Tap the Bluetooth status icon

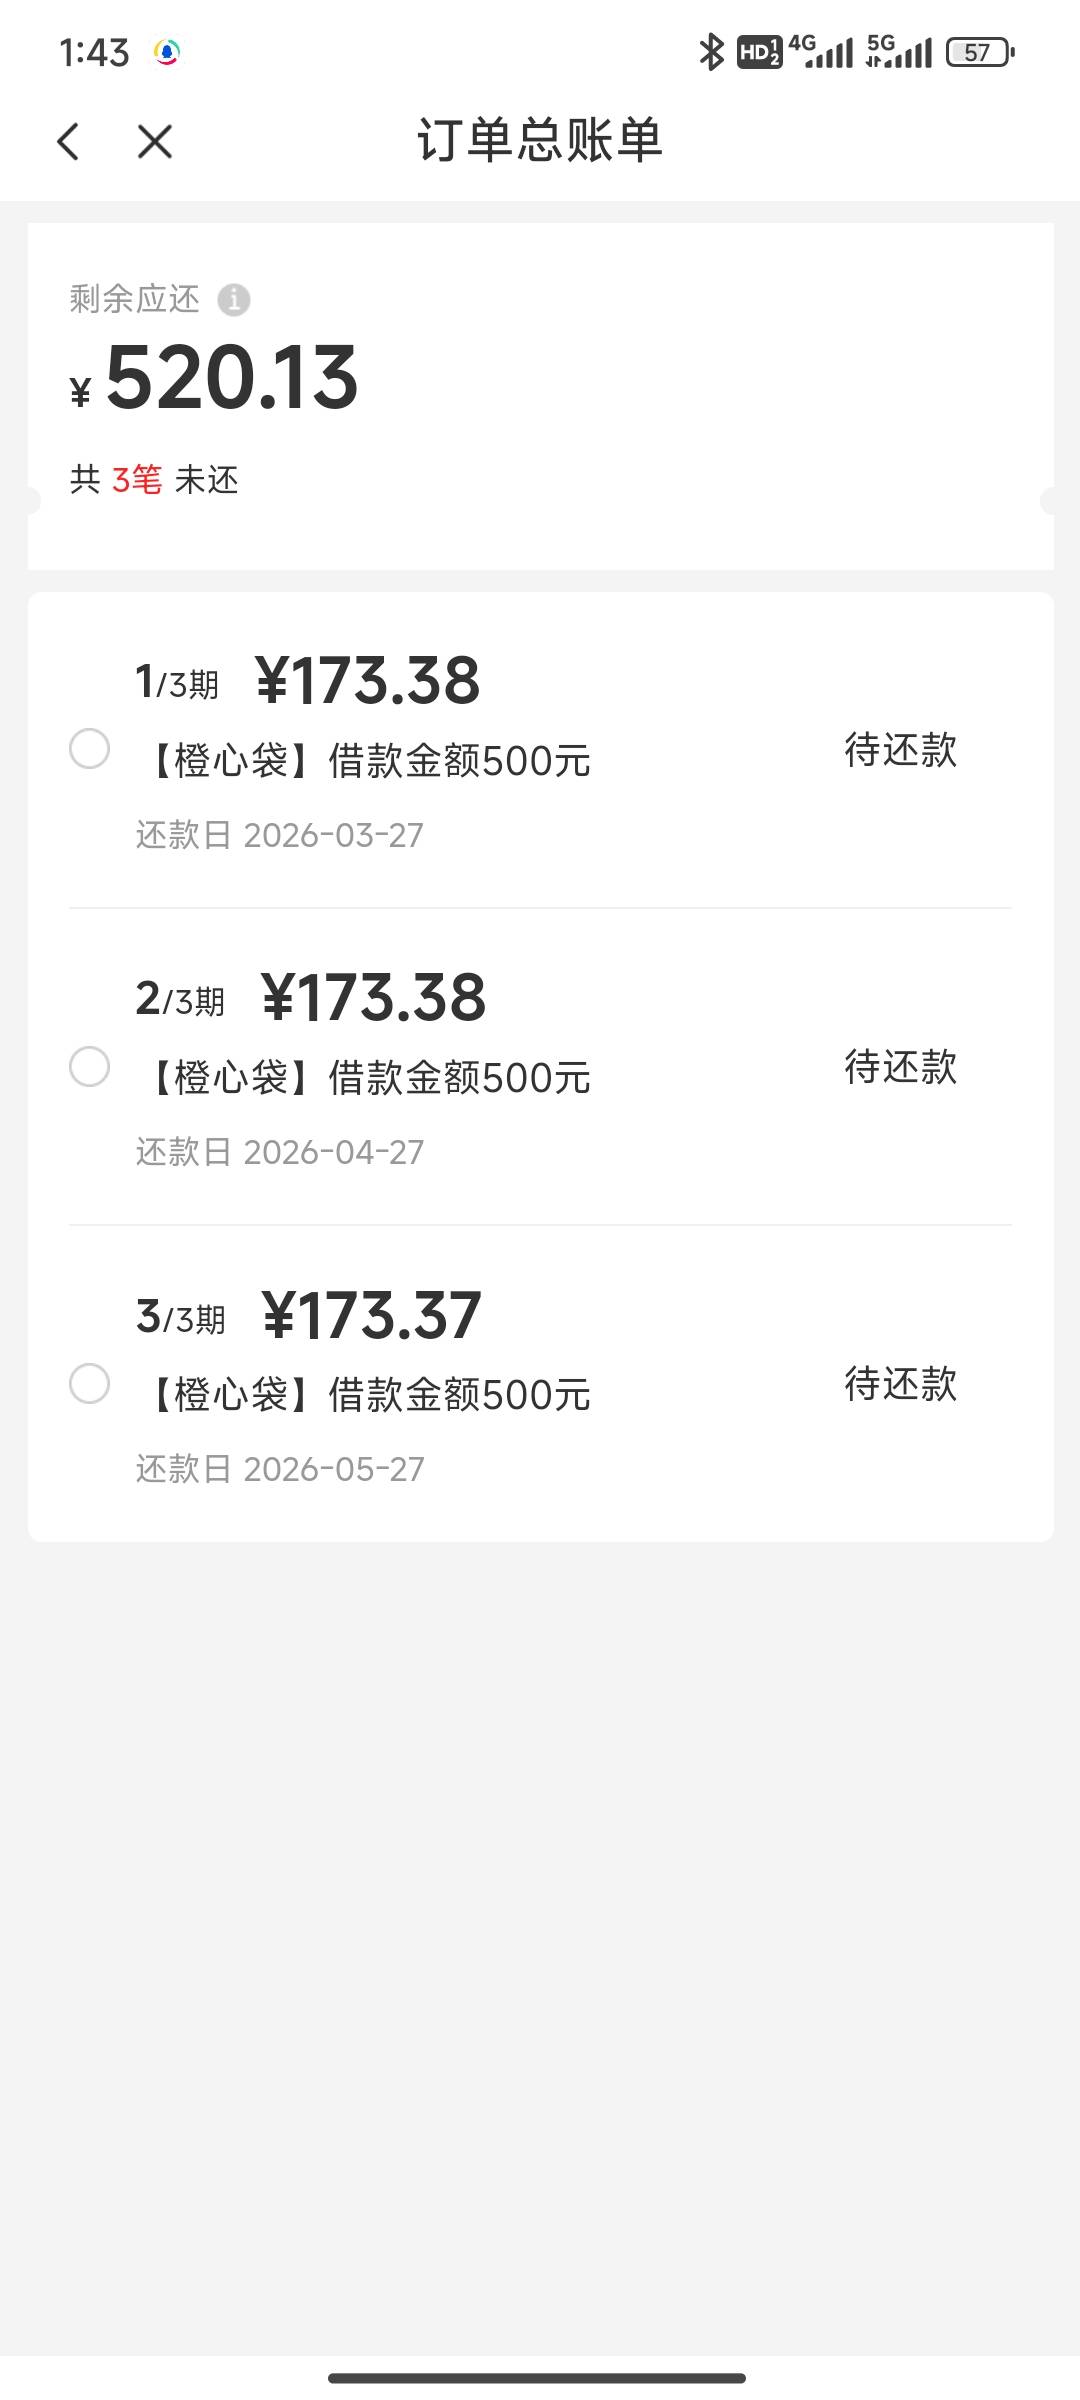click(711, 52)
